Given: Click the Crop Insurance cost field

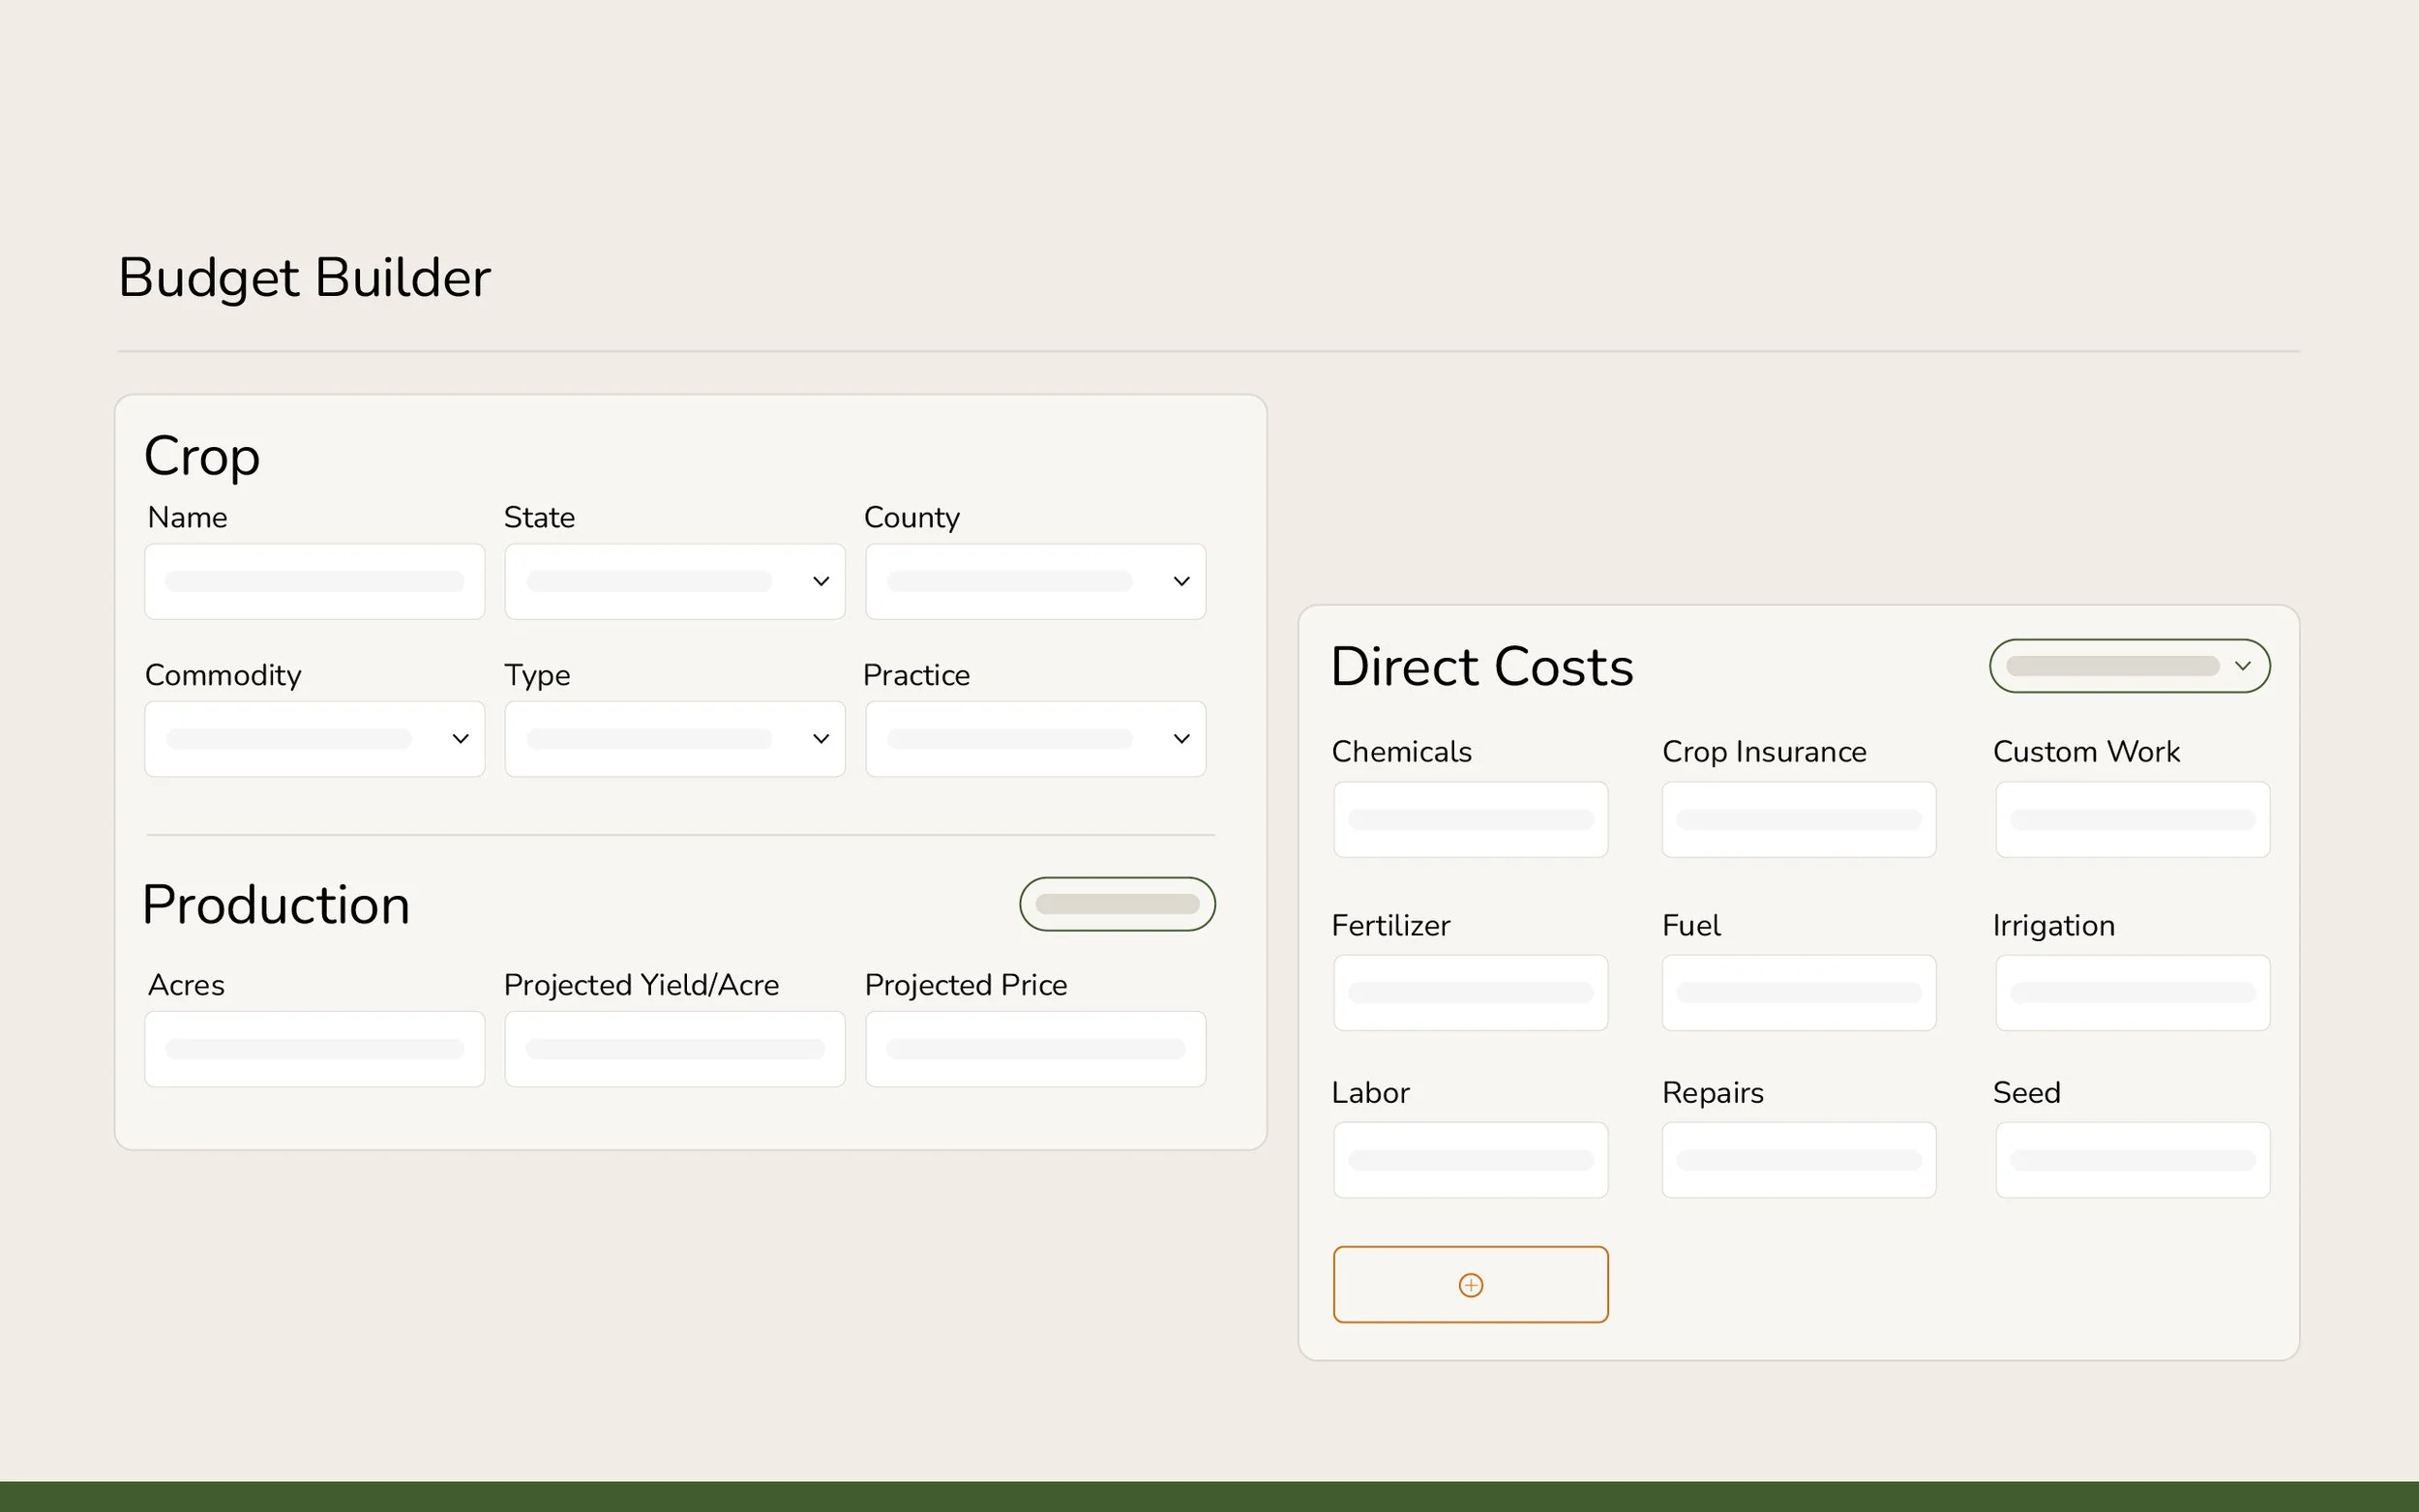Looking at the screenshot, I should point(1799,819).
